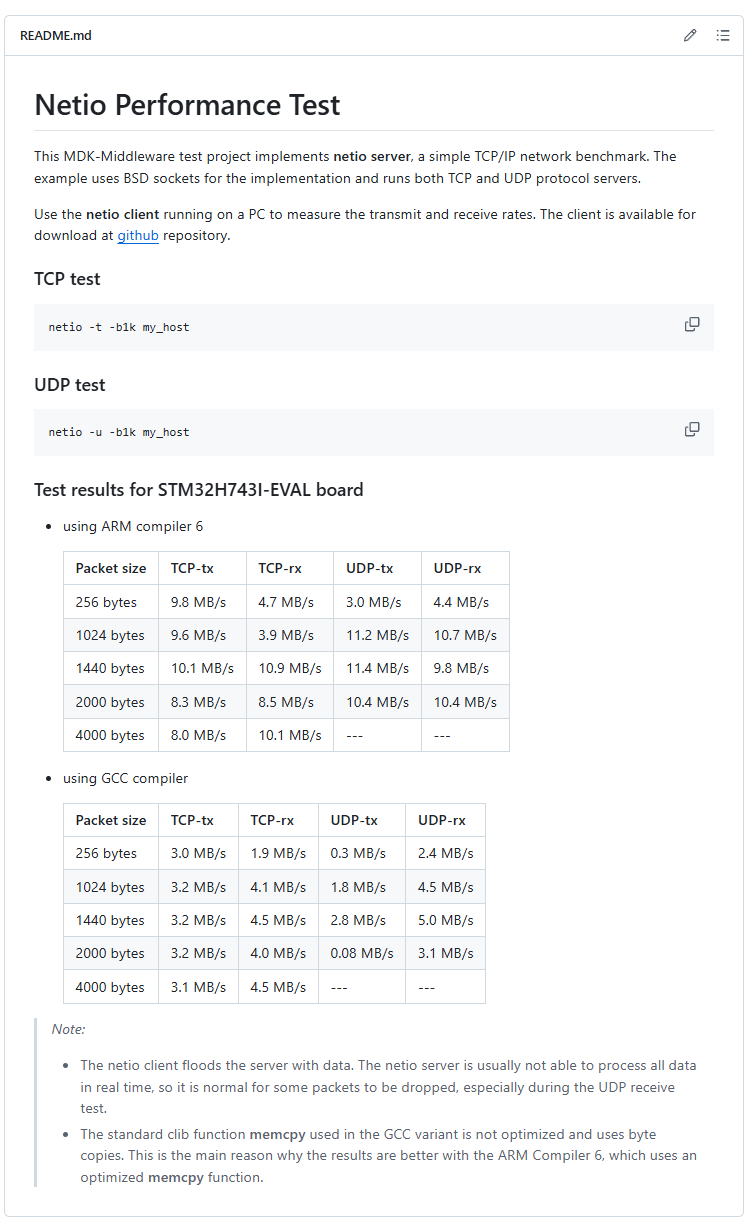Click UDP-rx header in ARM table
Screen dimensions: 754x1227
465,568
